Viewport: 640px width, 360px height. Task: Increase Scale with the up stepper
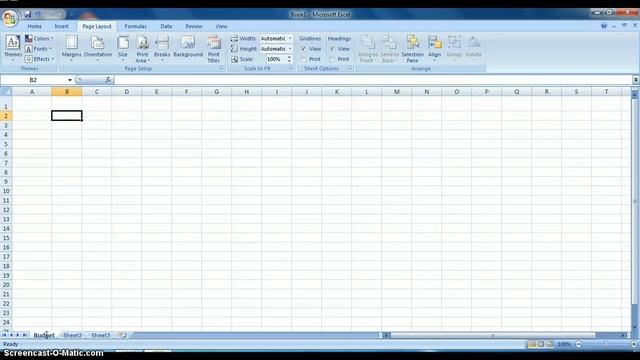tap(289, 57)
